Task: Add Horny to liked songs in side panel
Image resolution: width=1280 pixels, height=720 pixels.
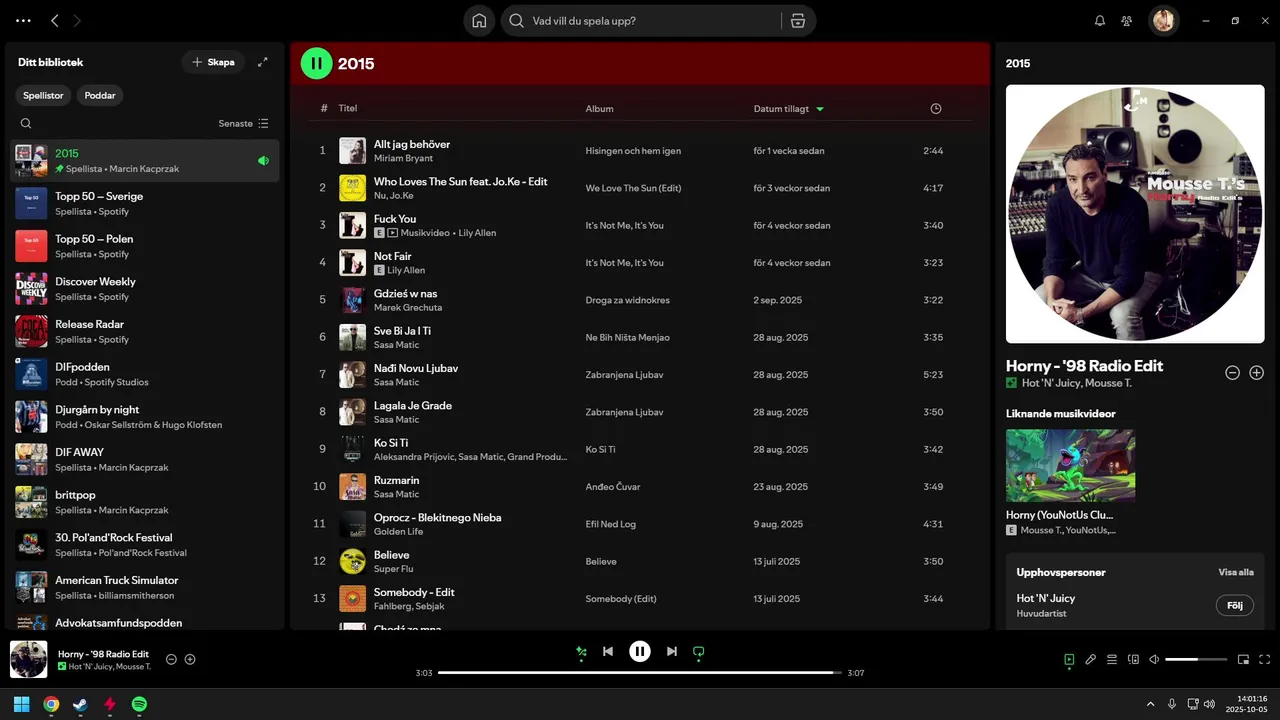Action: (1257, 372)
